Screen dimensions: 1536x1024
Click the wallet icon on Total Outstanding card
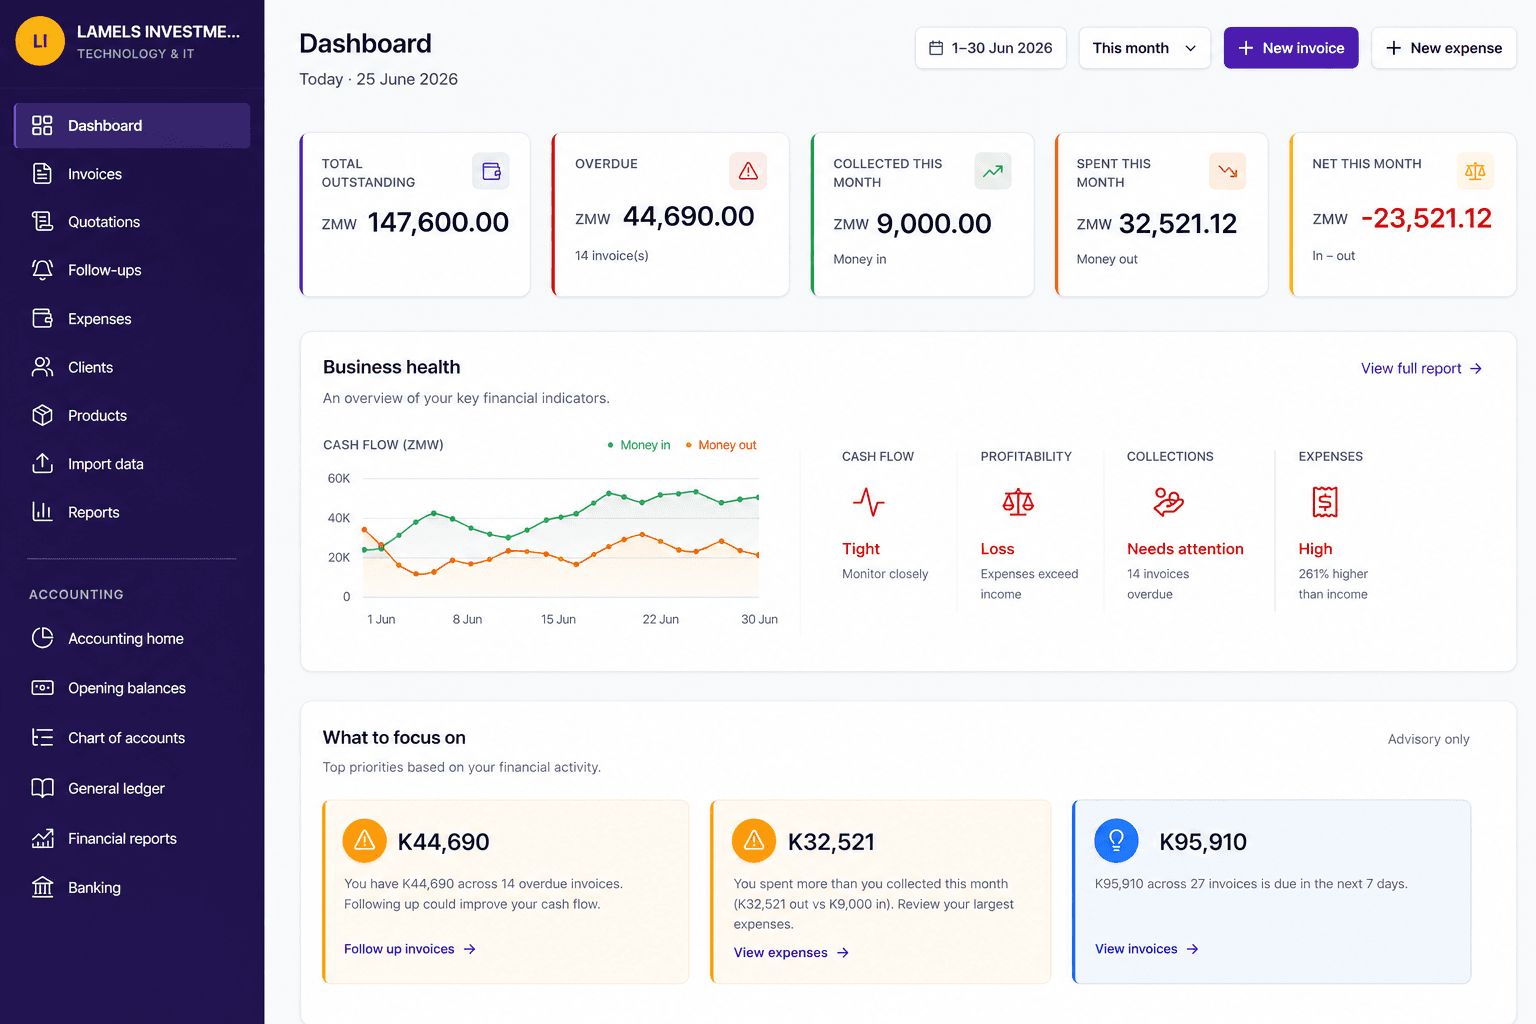pyautogui.click(x=491, y=171)
